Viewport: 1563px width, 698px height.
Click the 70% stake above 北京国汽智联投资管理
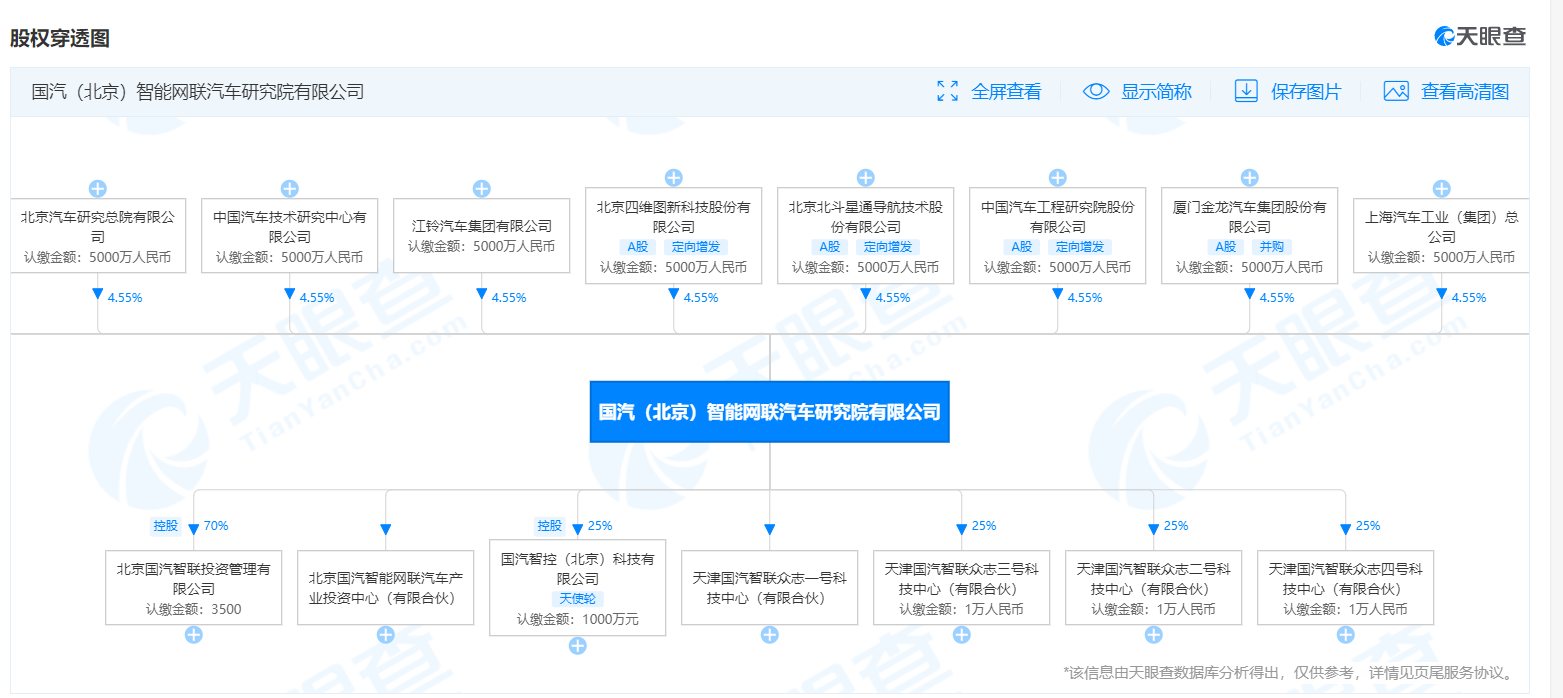pos(216,525)
